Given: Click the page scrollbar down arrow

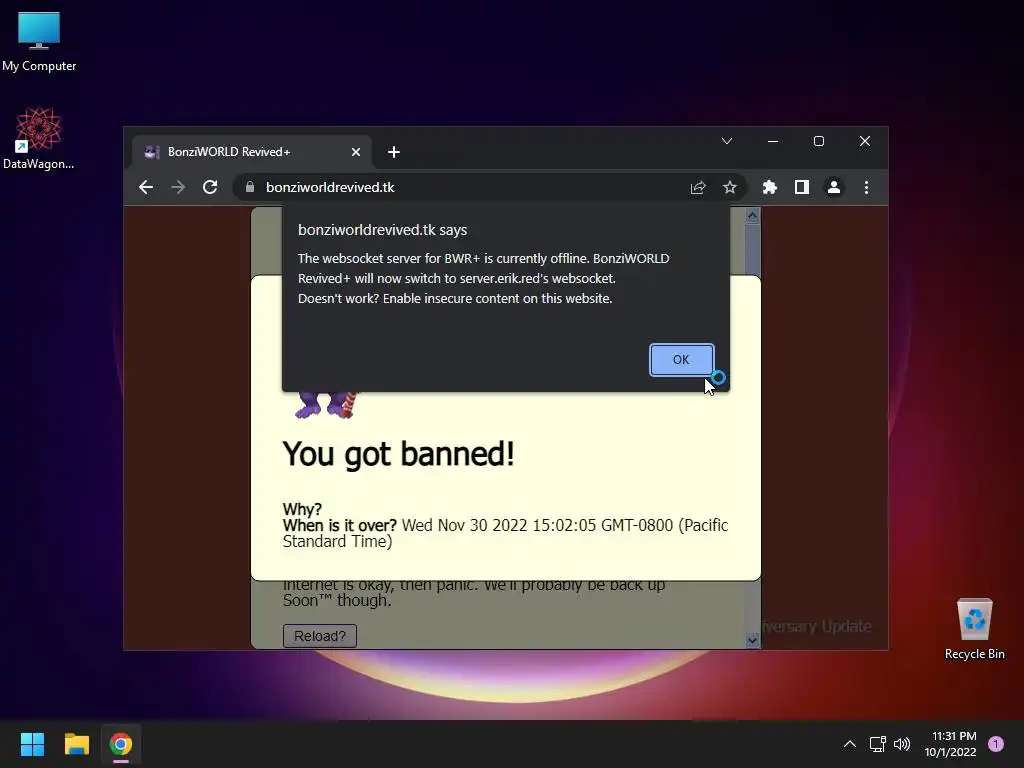Looking at the screenshot, I should [x=752, y=641].
